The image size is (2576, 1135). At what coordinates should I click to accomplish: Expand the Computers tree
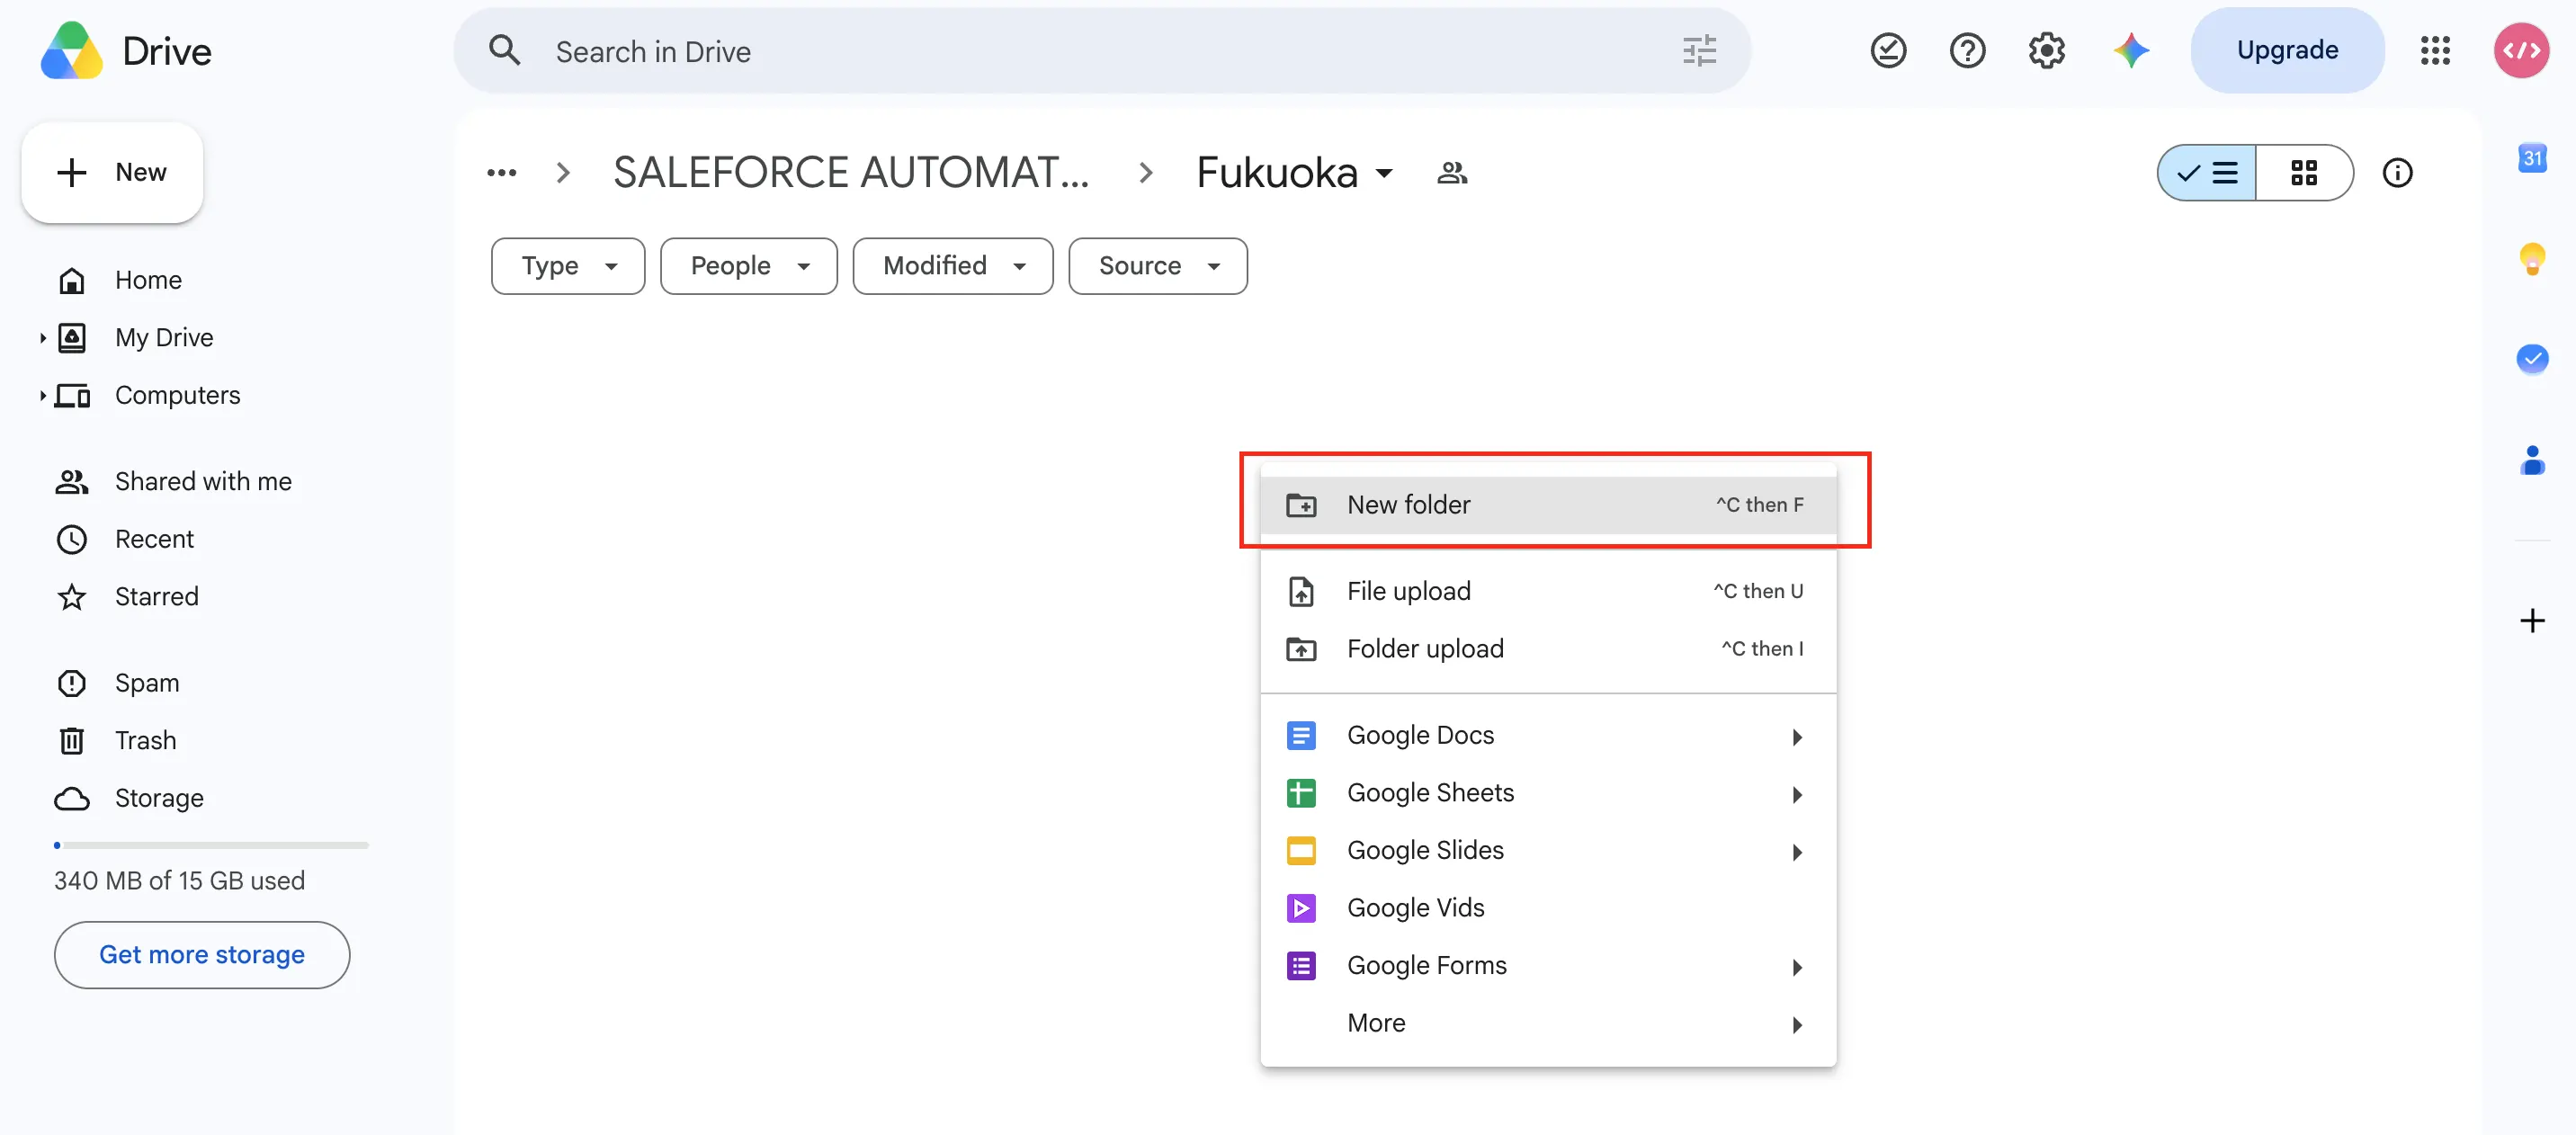point(42,396)
